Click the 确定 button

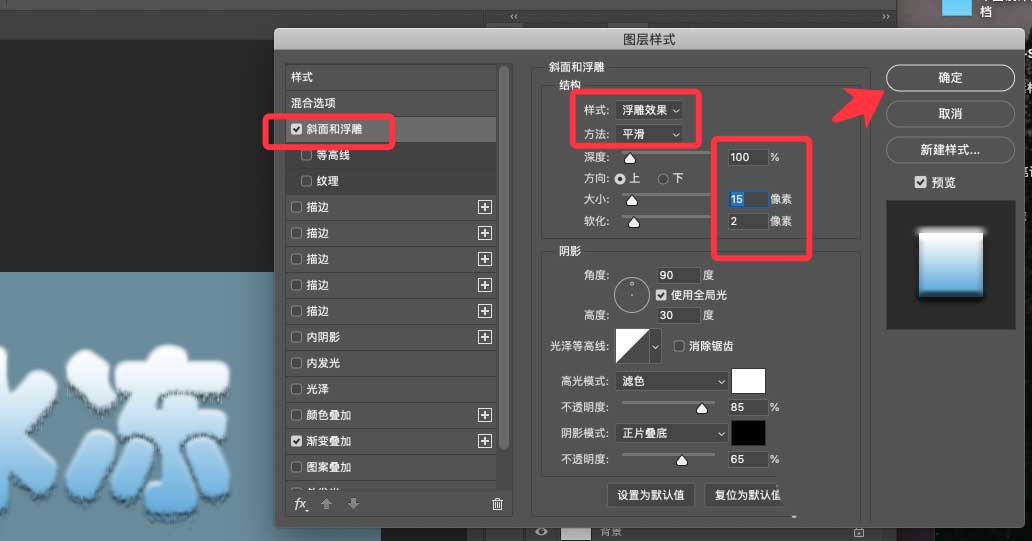949,78
